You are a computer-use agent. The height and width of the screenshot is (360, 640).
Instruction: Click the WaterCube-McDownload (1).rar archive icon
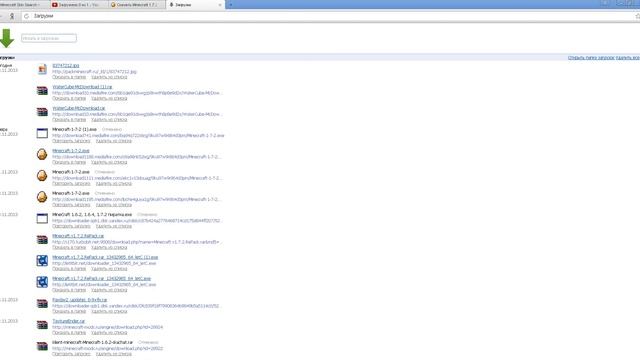[x=42, y=91]
